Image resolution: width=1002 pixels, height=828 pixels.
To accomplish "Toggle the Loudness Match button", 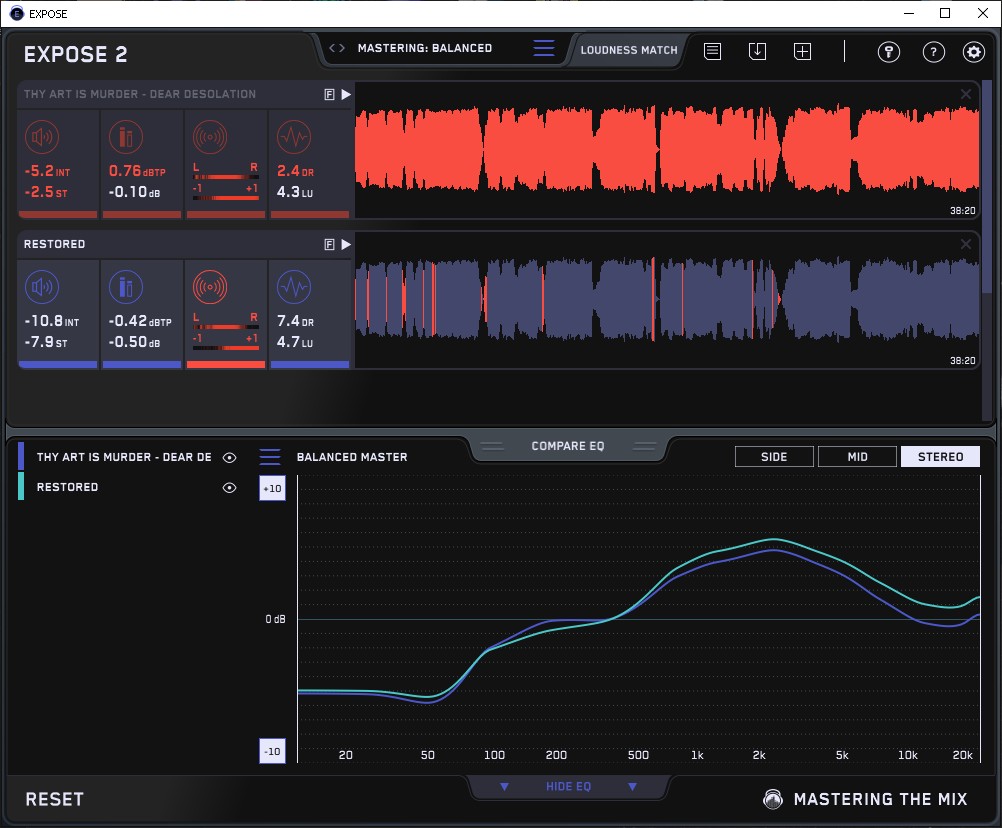I will coord(628,49).
